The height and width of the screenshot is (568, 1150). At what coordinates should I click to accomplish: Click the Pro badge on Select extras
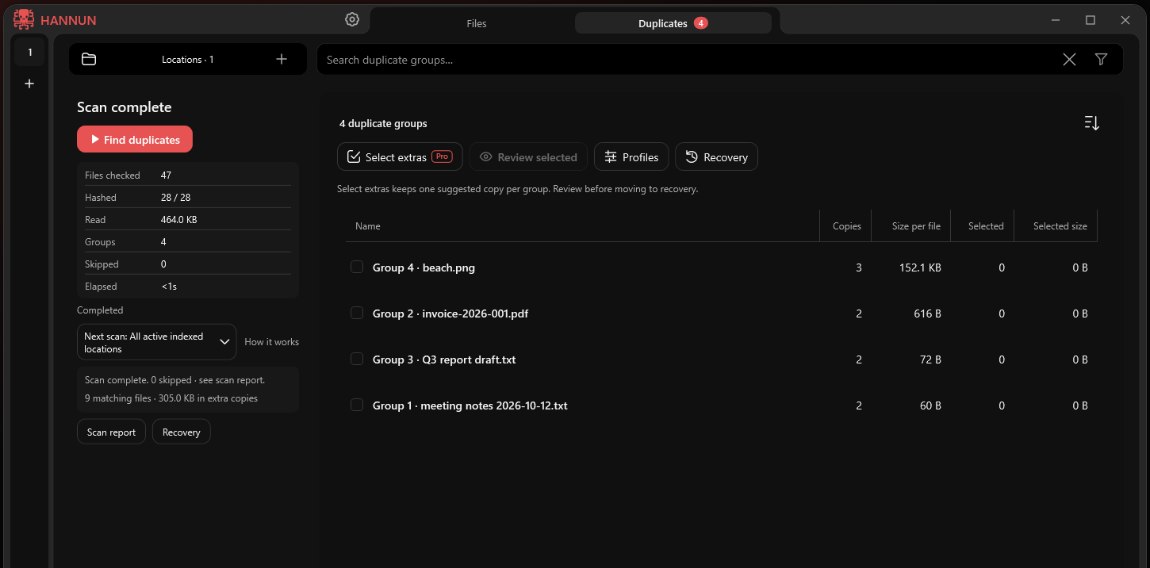point(442,156)
